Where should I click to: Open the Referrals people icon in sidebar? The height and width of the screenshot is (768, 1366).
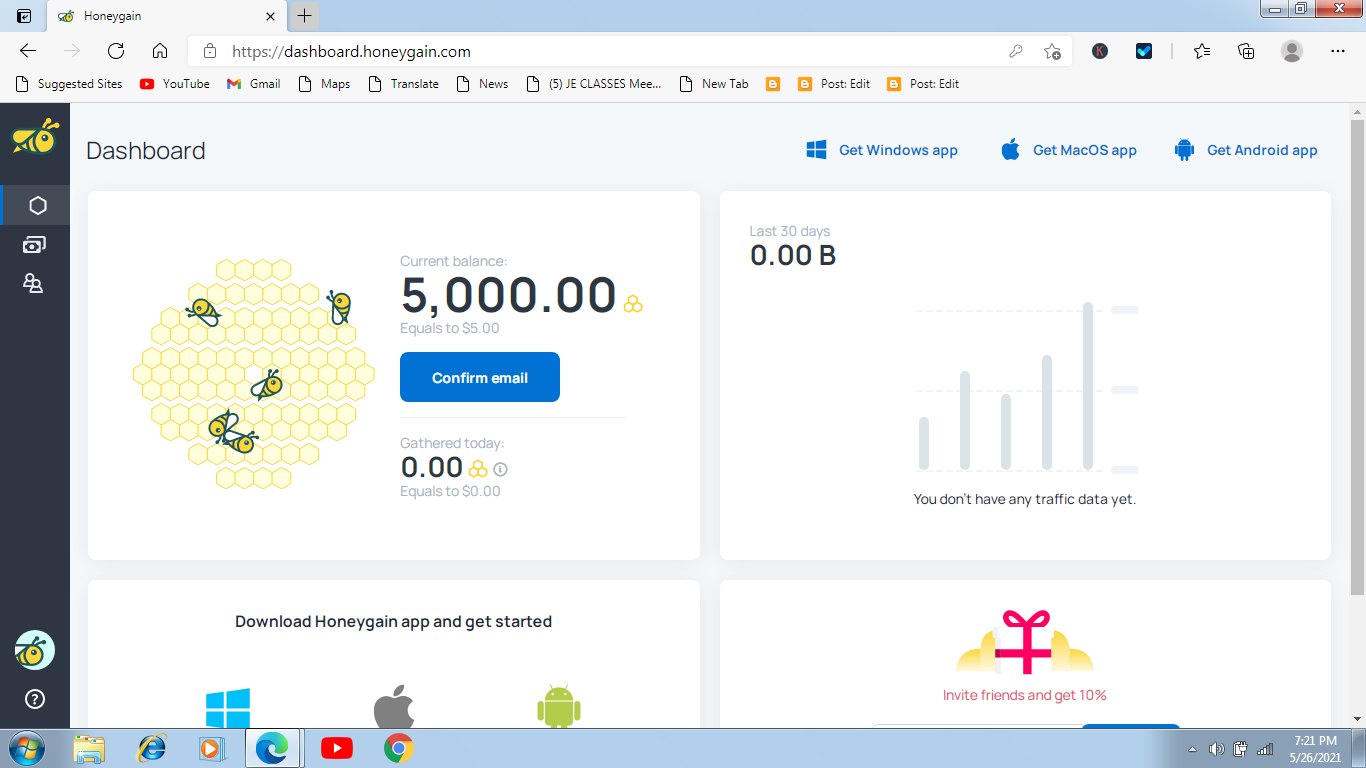pos(35,283)
